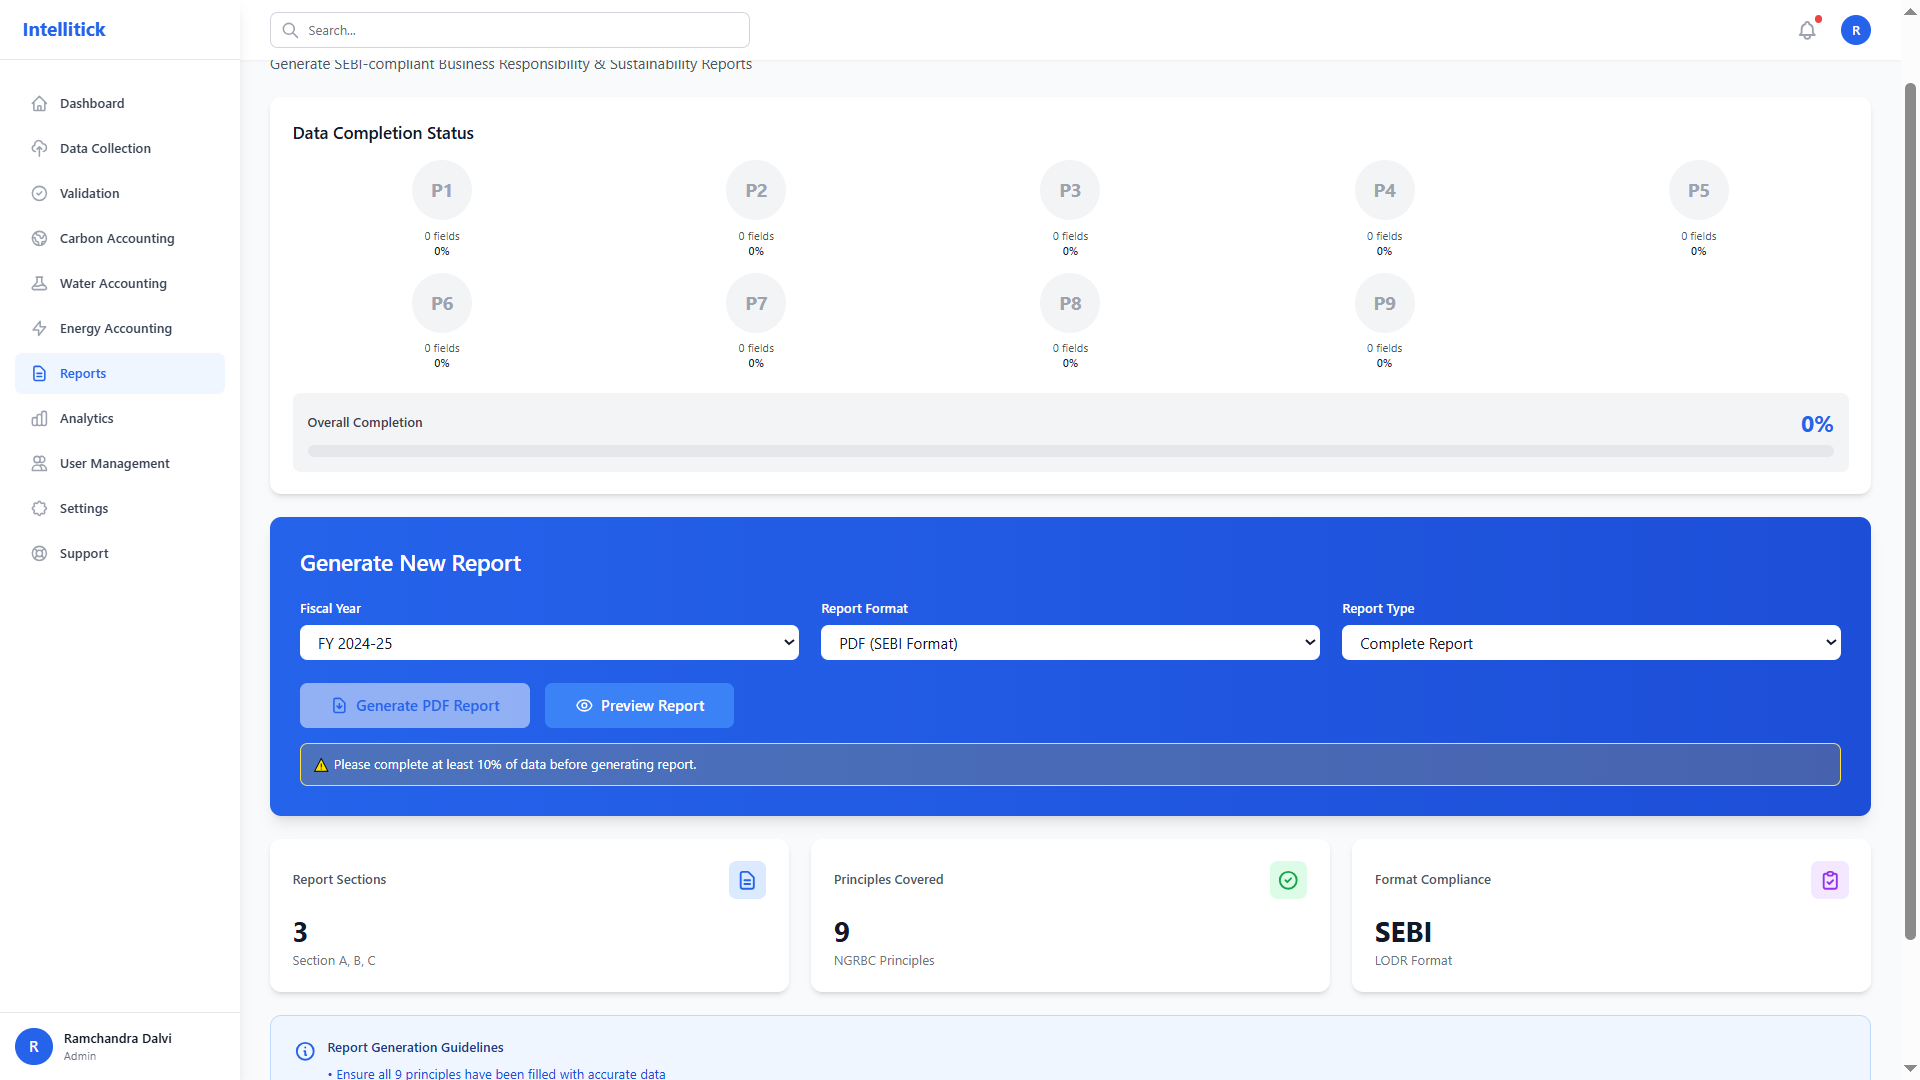This screenshot has width=1920, height=1080.
Task: Click the Water Accounting flask icon
Action: tap(39, 283)
